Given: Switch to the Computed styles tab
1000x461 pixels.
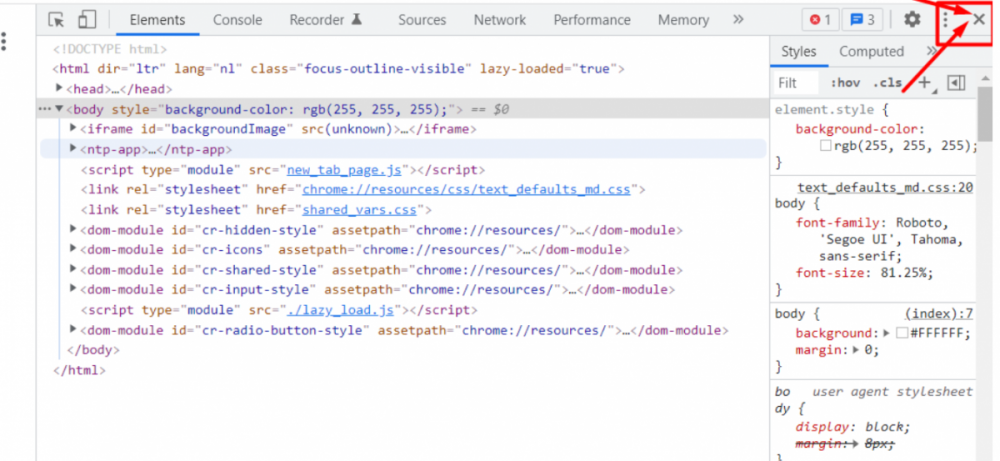Looking at the screenshot, I should pyautogui.click(x=871, y=52).
